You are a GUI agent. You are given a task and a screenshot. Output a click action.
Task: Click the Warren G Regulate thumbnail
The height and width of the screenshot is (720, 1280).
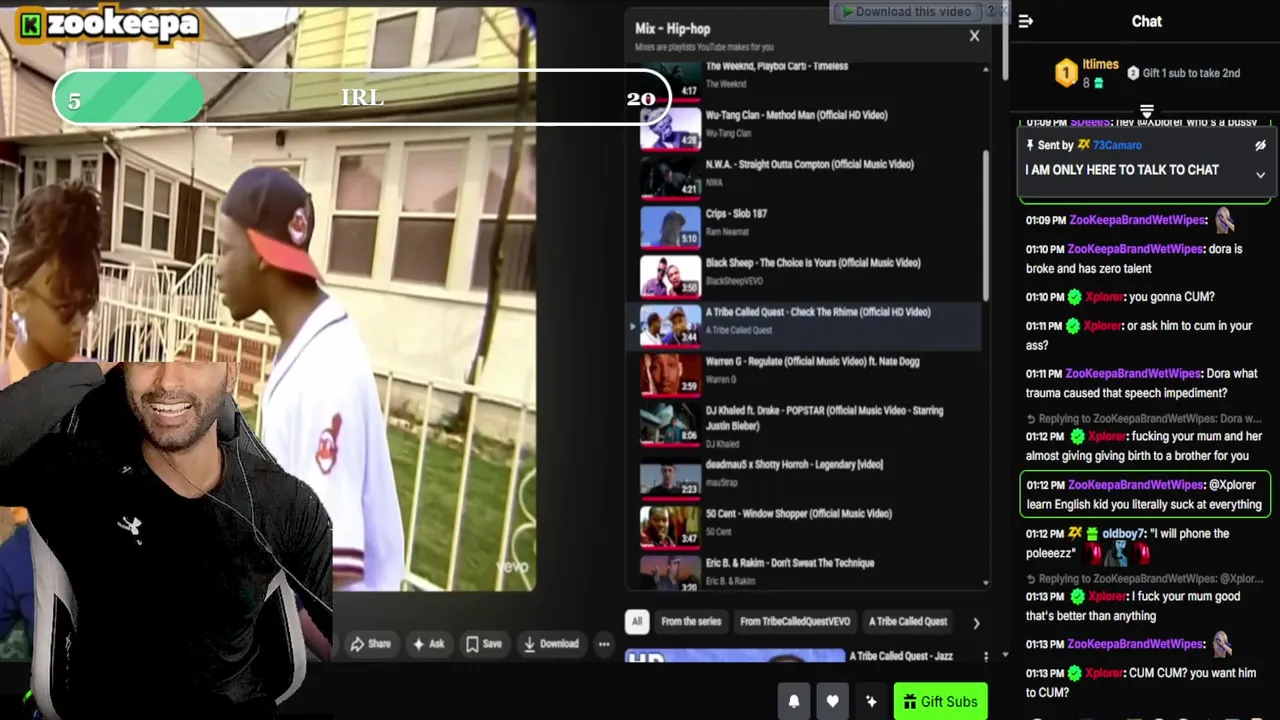coord(670,374)
